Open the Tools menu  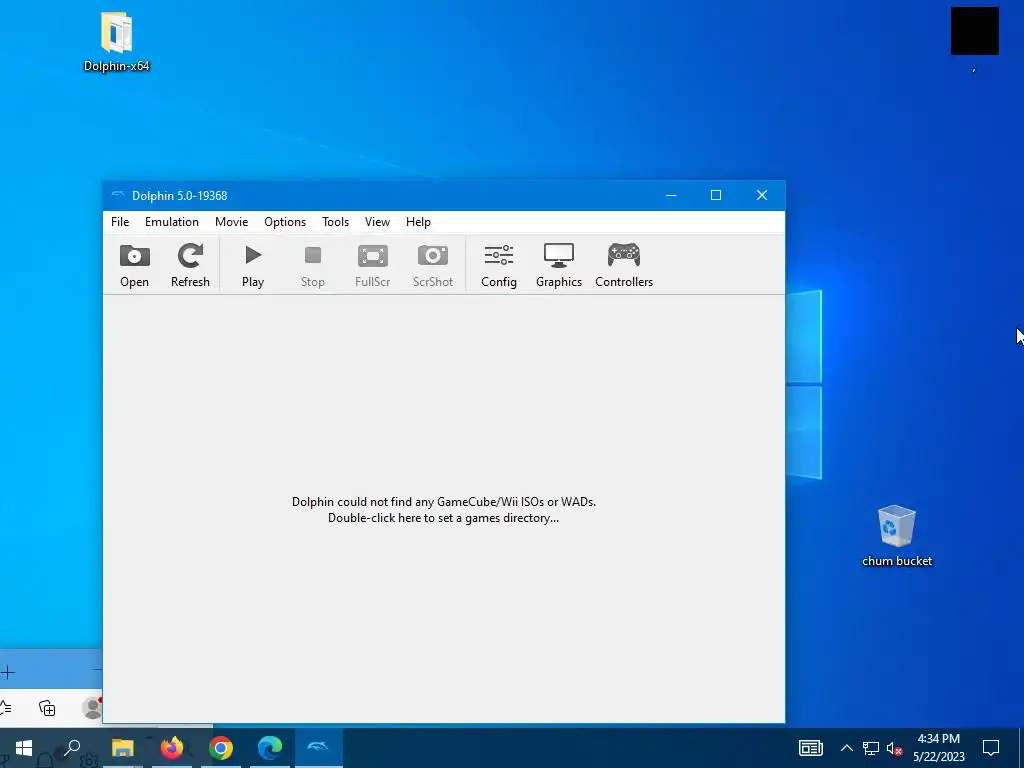pos(336,222)
